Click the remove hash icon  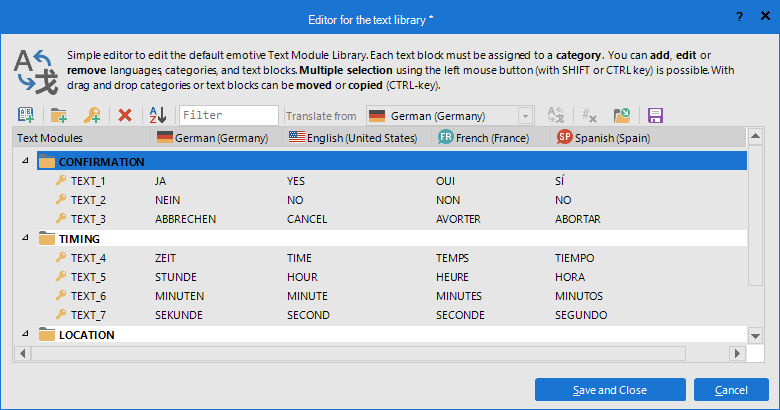pyautogui.click(x=589, y=115)
